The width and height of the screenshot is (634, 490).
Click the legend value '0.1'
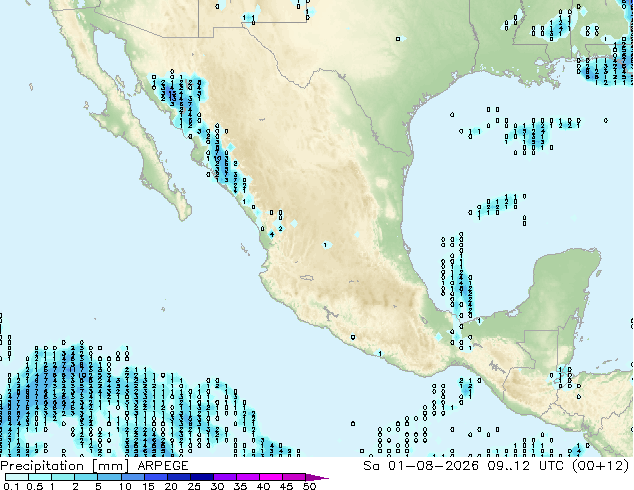(x=11, y=486)
